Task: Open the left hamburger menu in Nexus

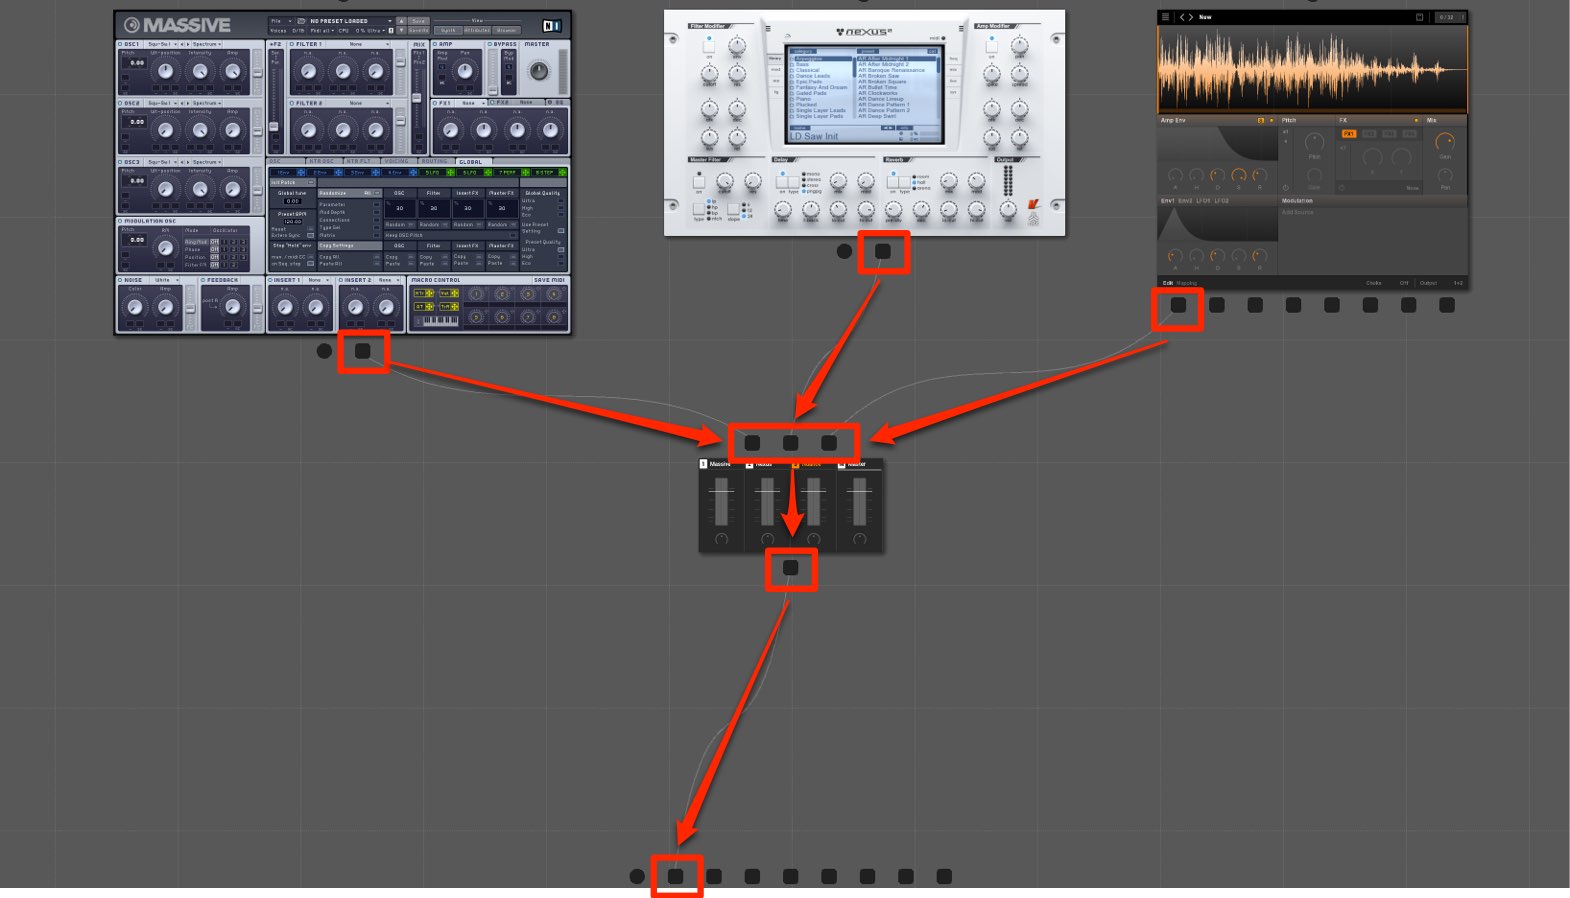Action: (768, 28)
